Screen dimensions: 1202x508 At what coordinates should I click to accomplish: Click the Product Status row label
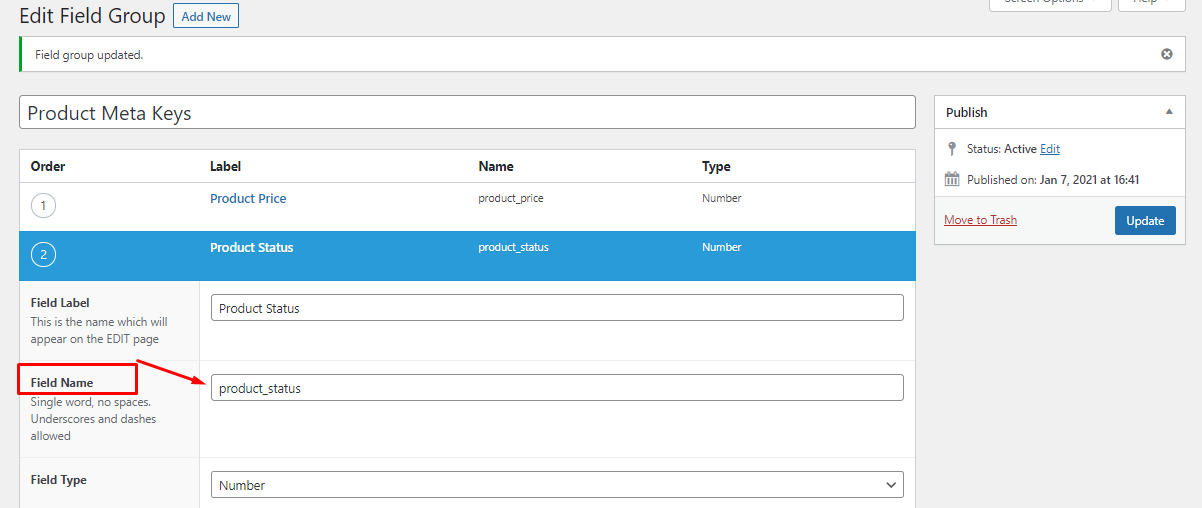coord(251,247)
